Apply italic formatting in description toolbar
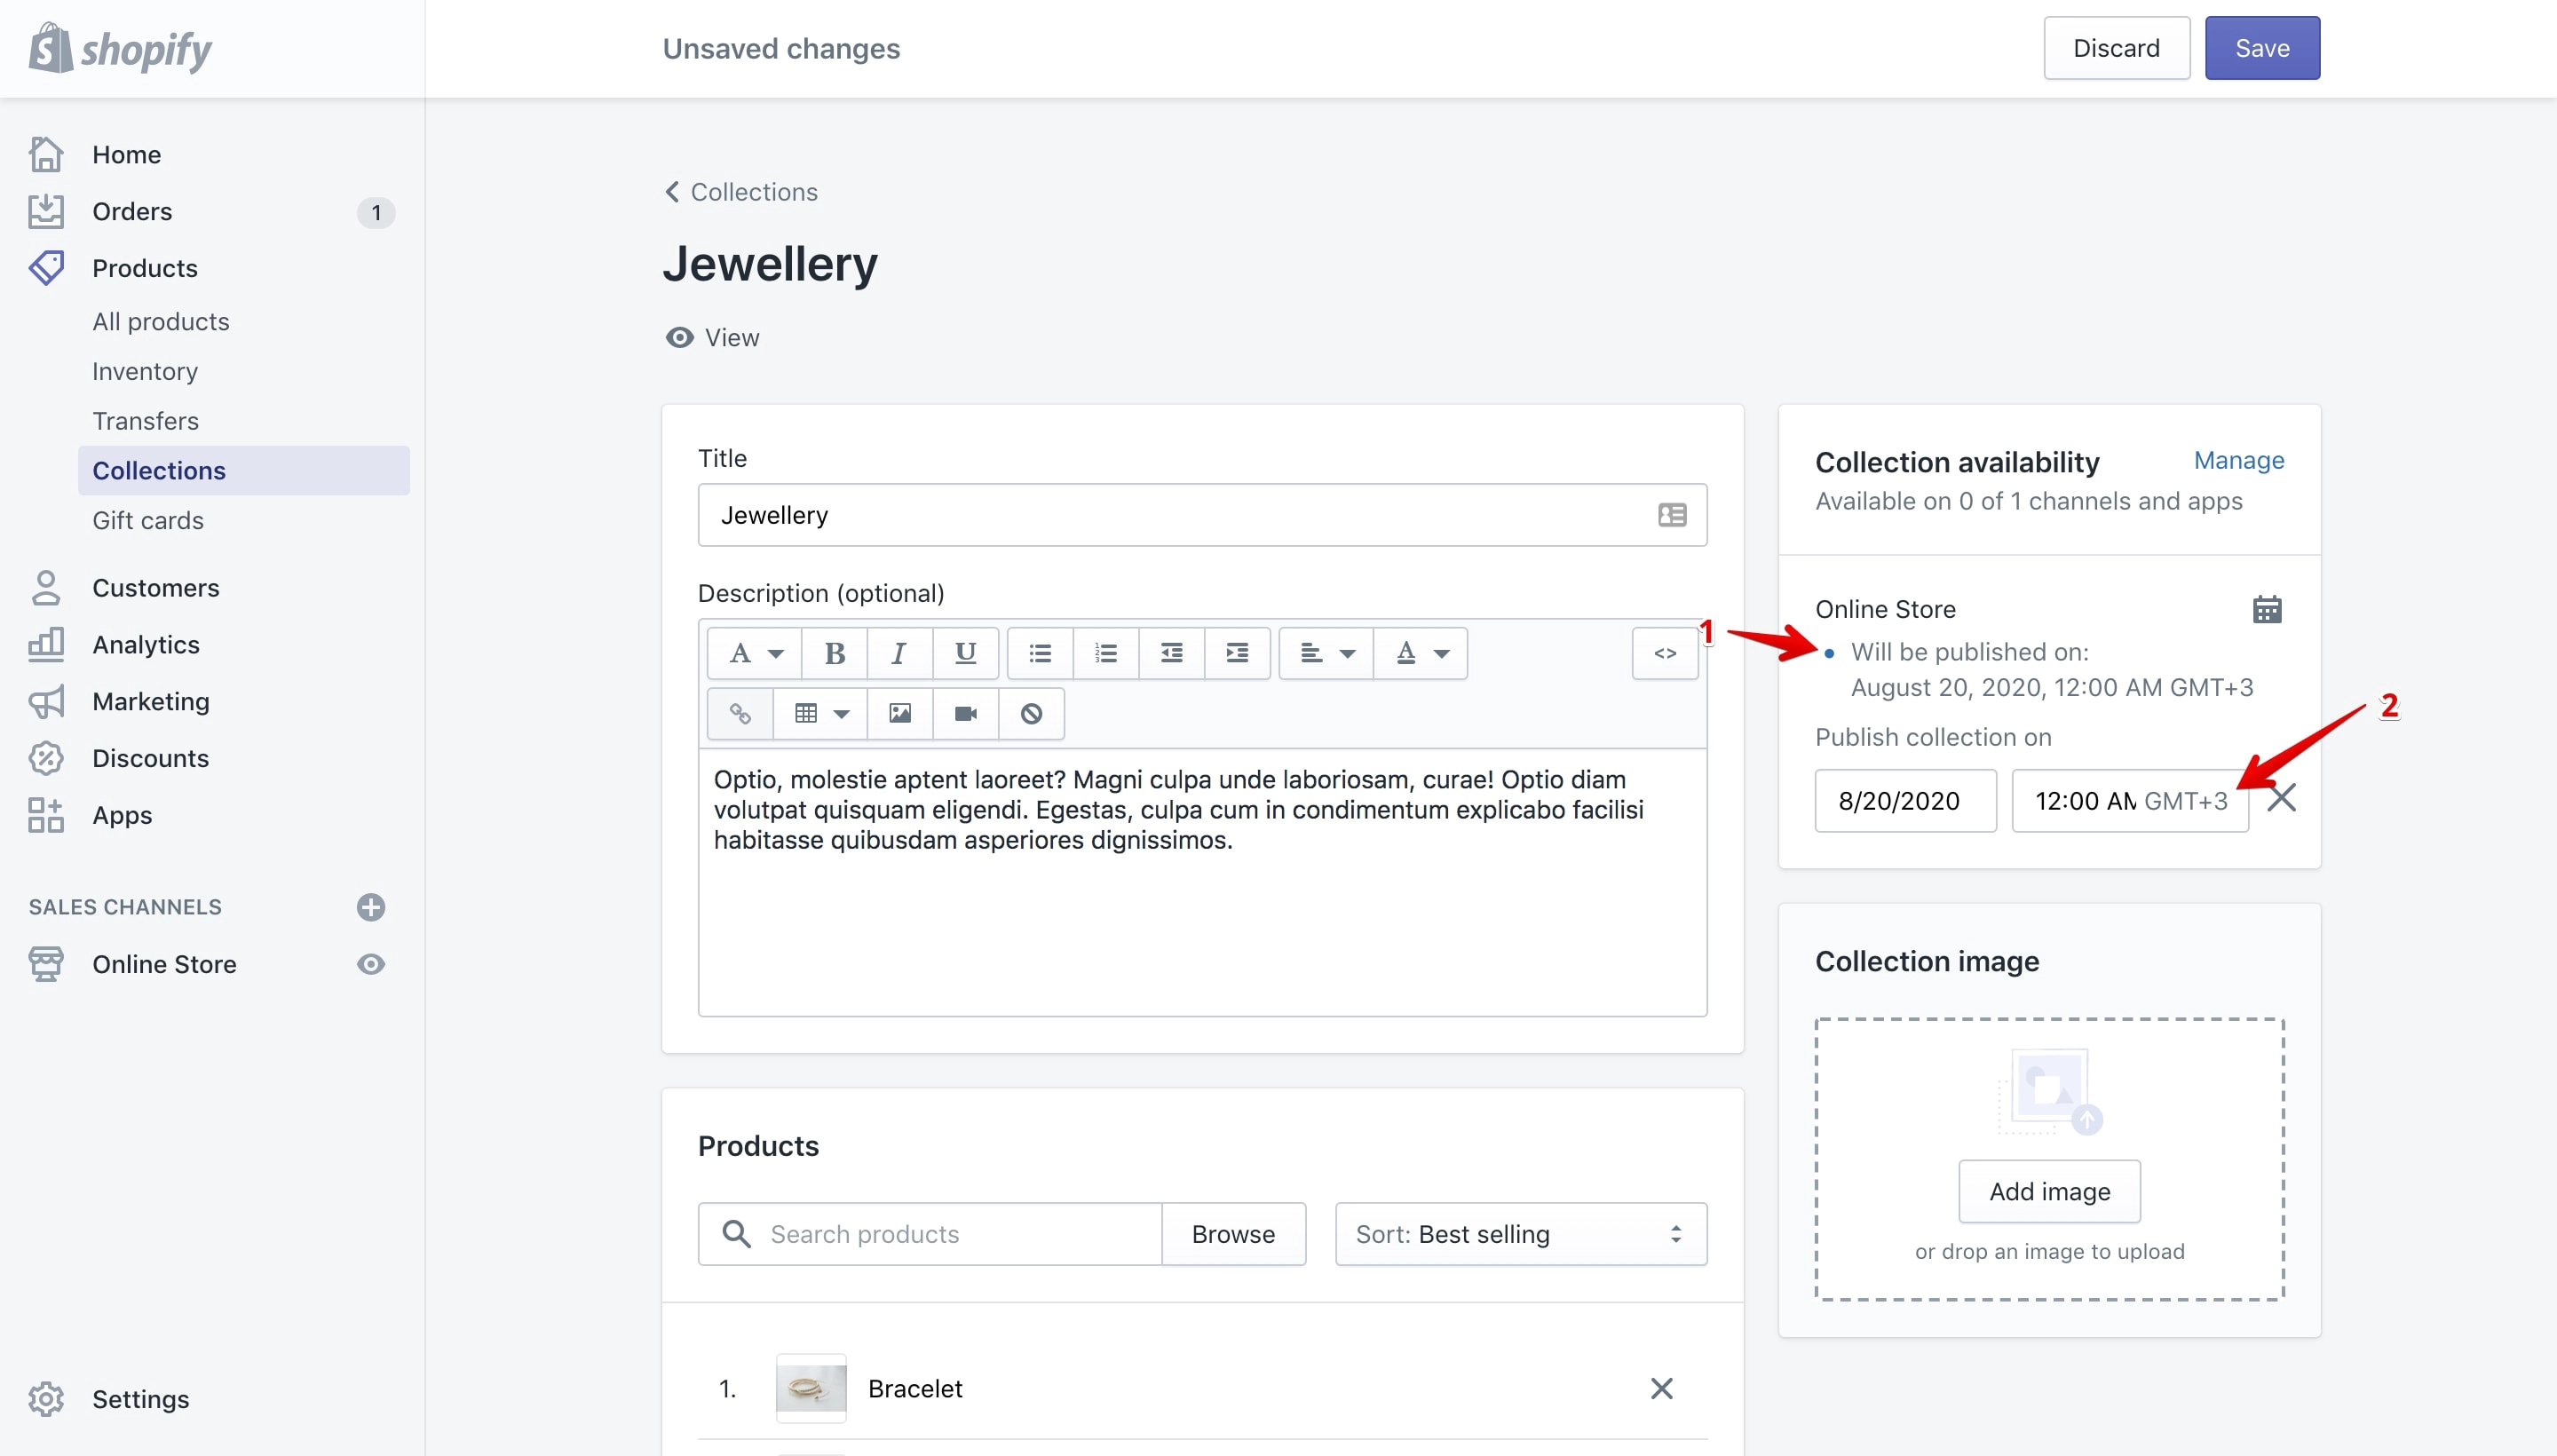This screenshot has width=2557, height=1456. [x=899, y=654]
